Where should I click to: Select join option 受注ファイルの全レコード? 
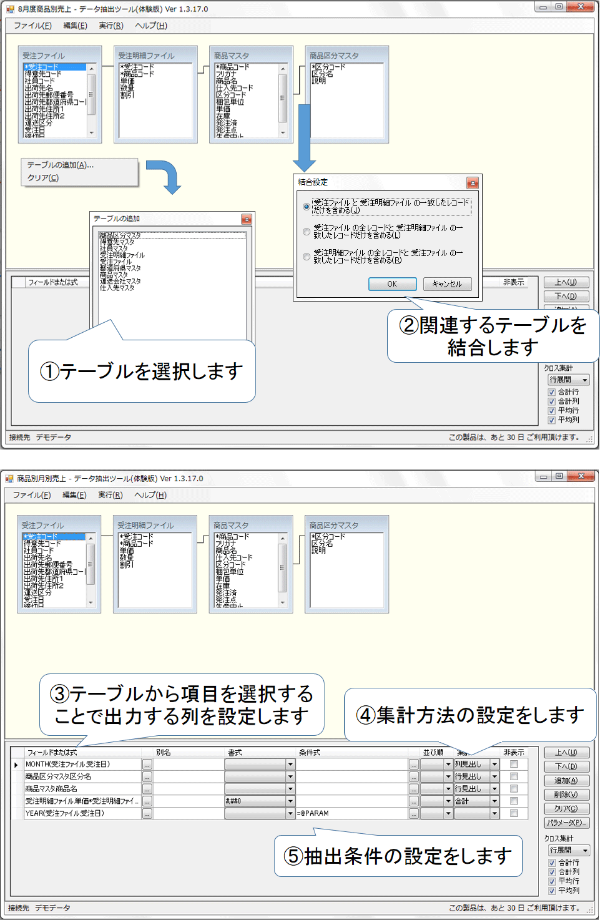306,232
